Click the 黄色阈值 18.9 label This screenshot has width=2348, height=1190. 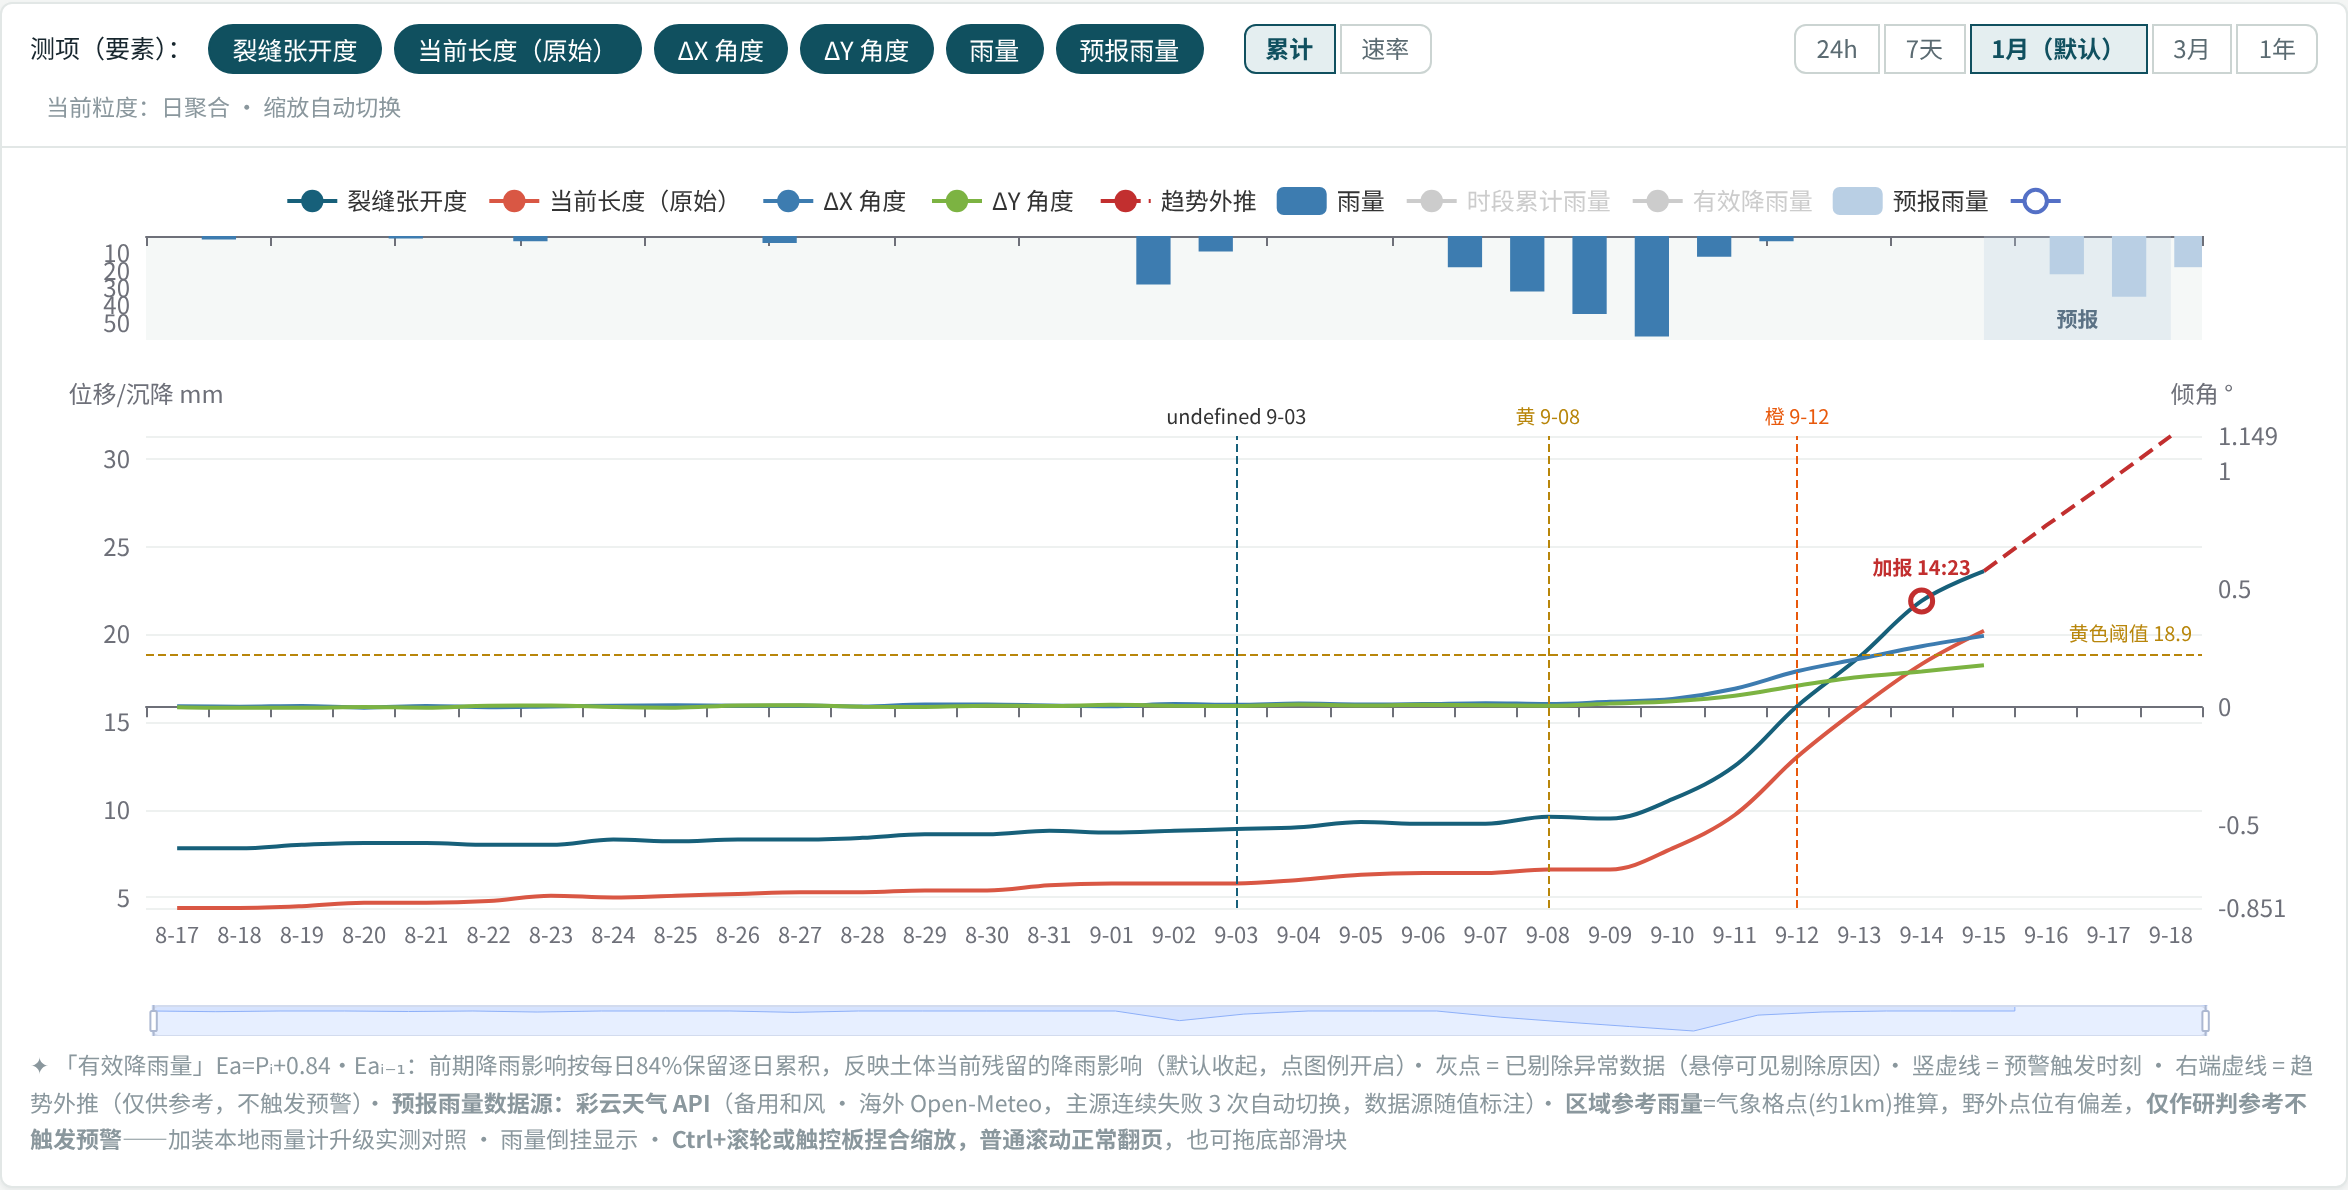[x=2130, y=634]
